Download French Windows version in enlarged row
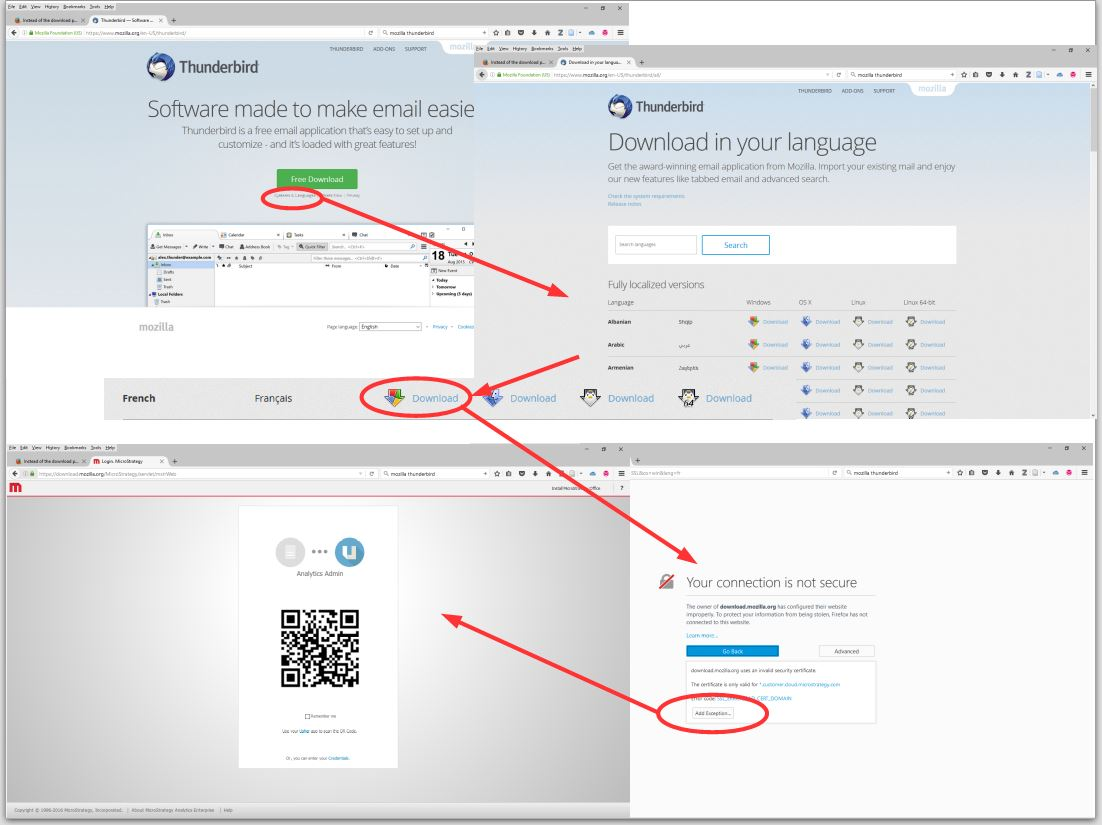Image resolution: width=1102 pixels, height=825 pixels. 422,398
